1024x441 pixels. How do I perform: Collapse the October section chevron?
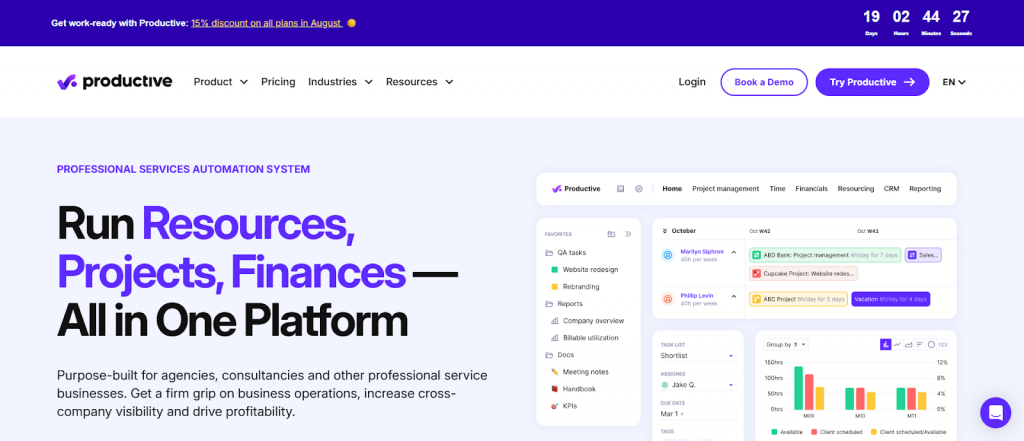tap(664, 231)
